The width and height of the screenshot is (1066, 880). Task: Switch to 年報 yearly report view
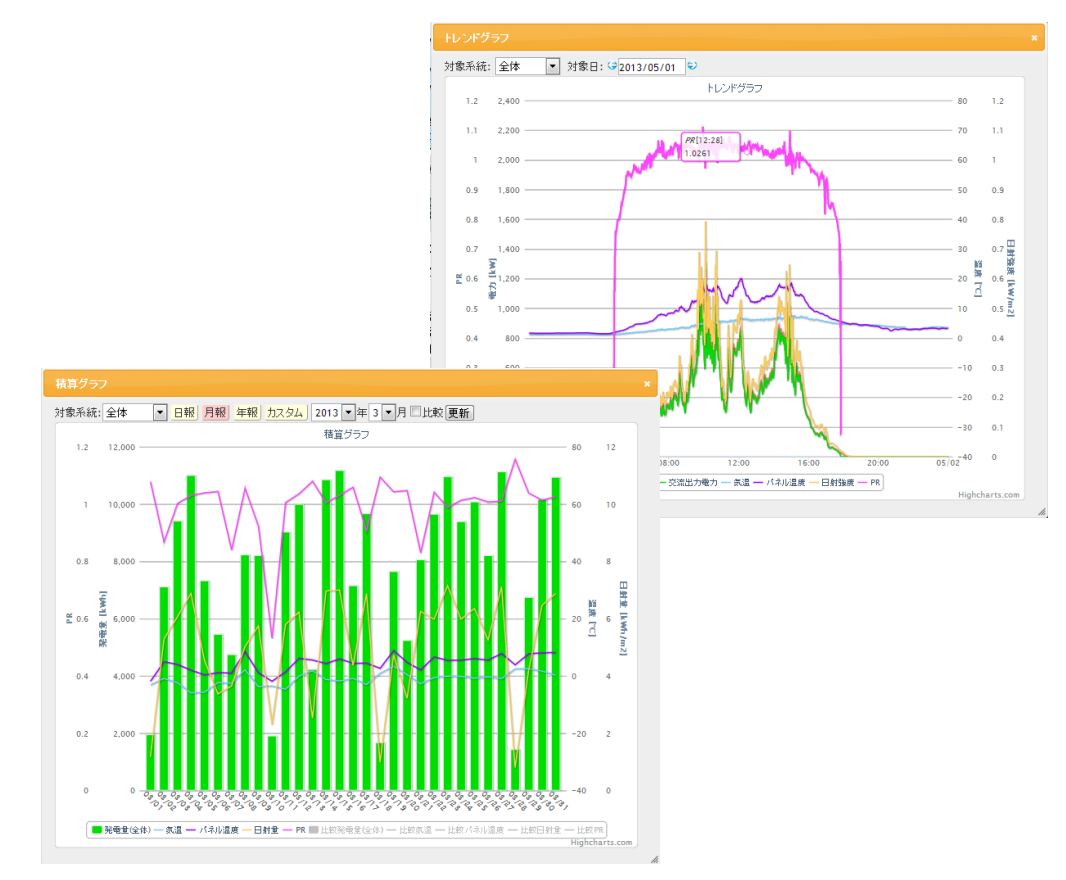(x=246, y=412)
